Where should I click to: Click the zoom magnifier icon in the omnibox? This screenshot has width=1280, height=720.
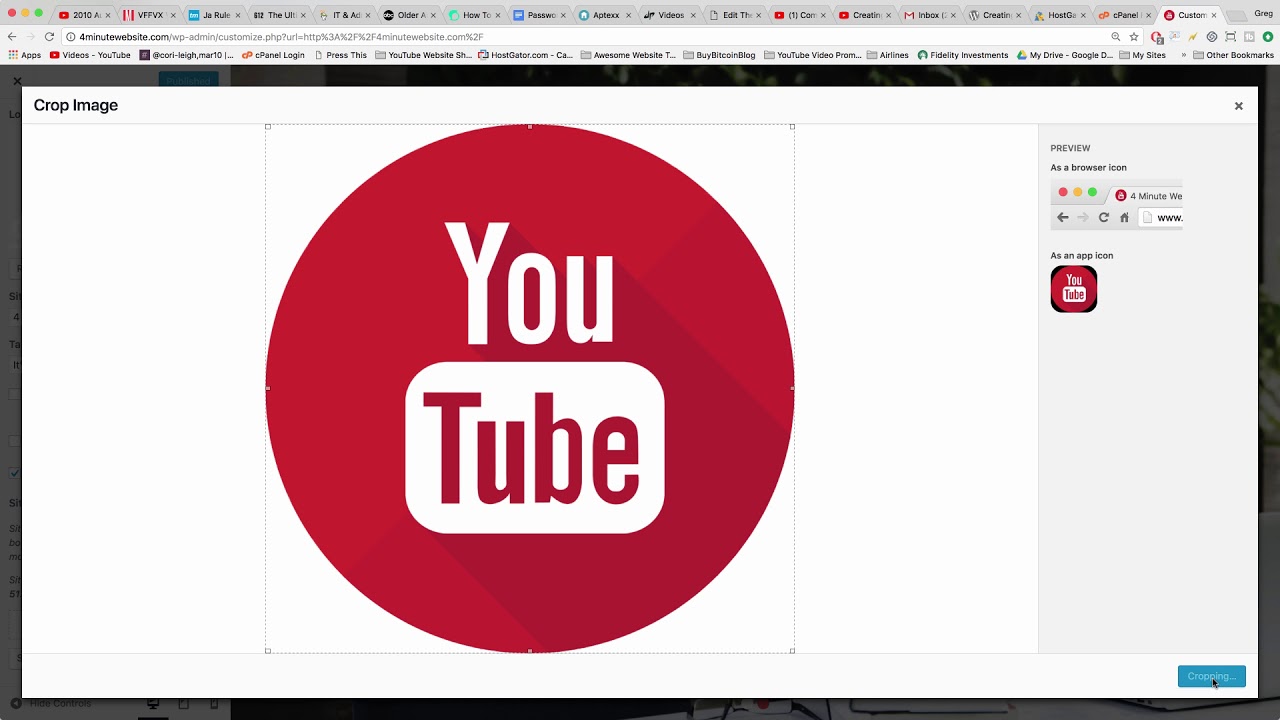point(1116,36)
